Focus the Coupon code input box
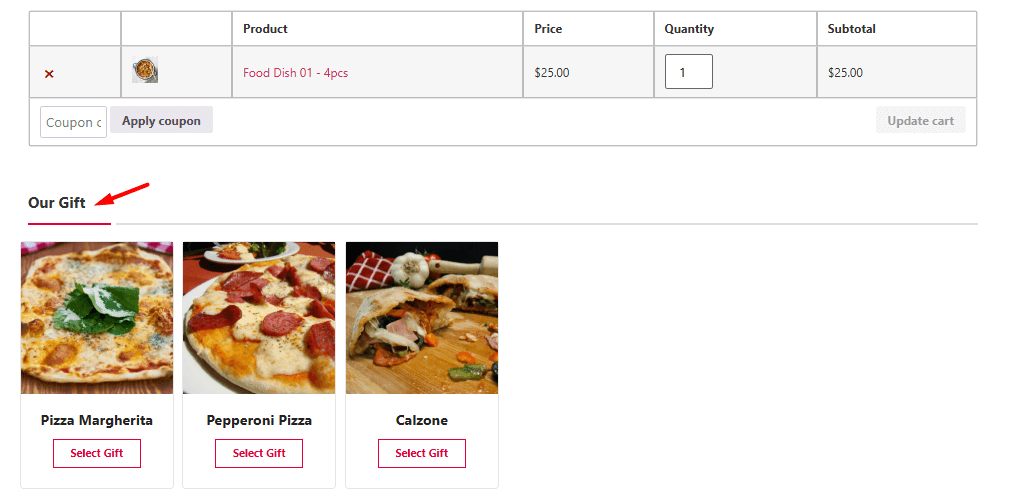The image size is (1011, 502). coord(74,122)
